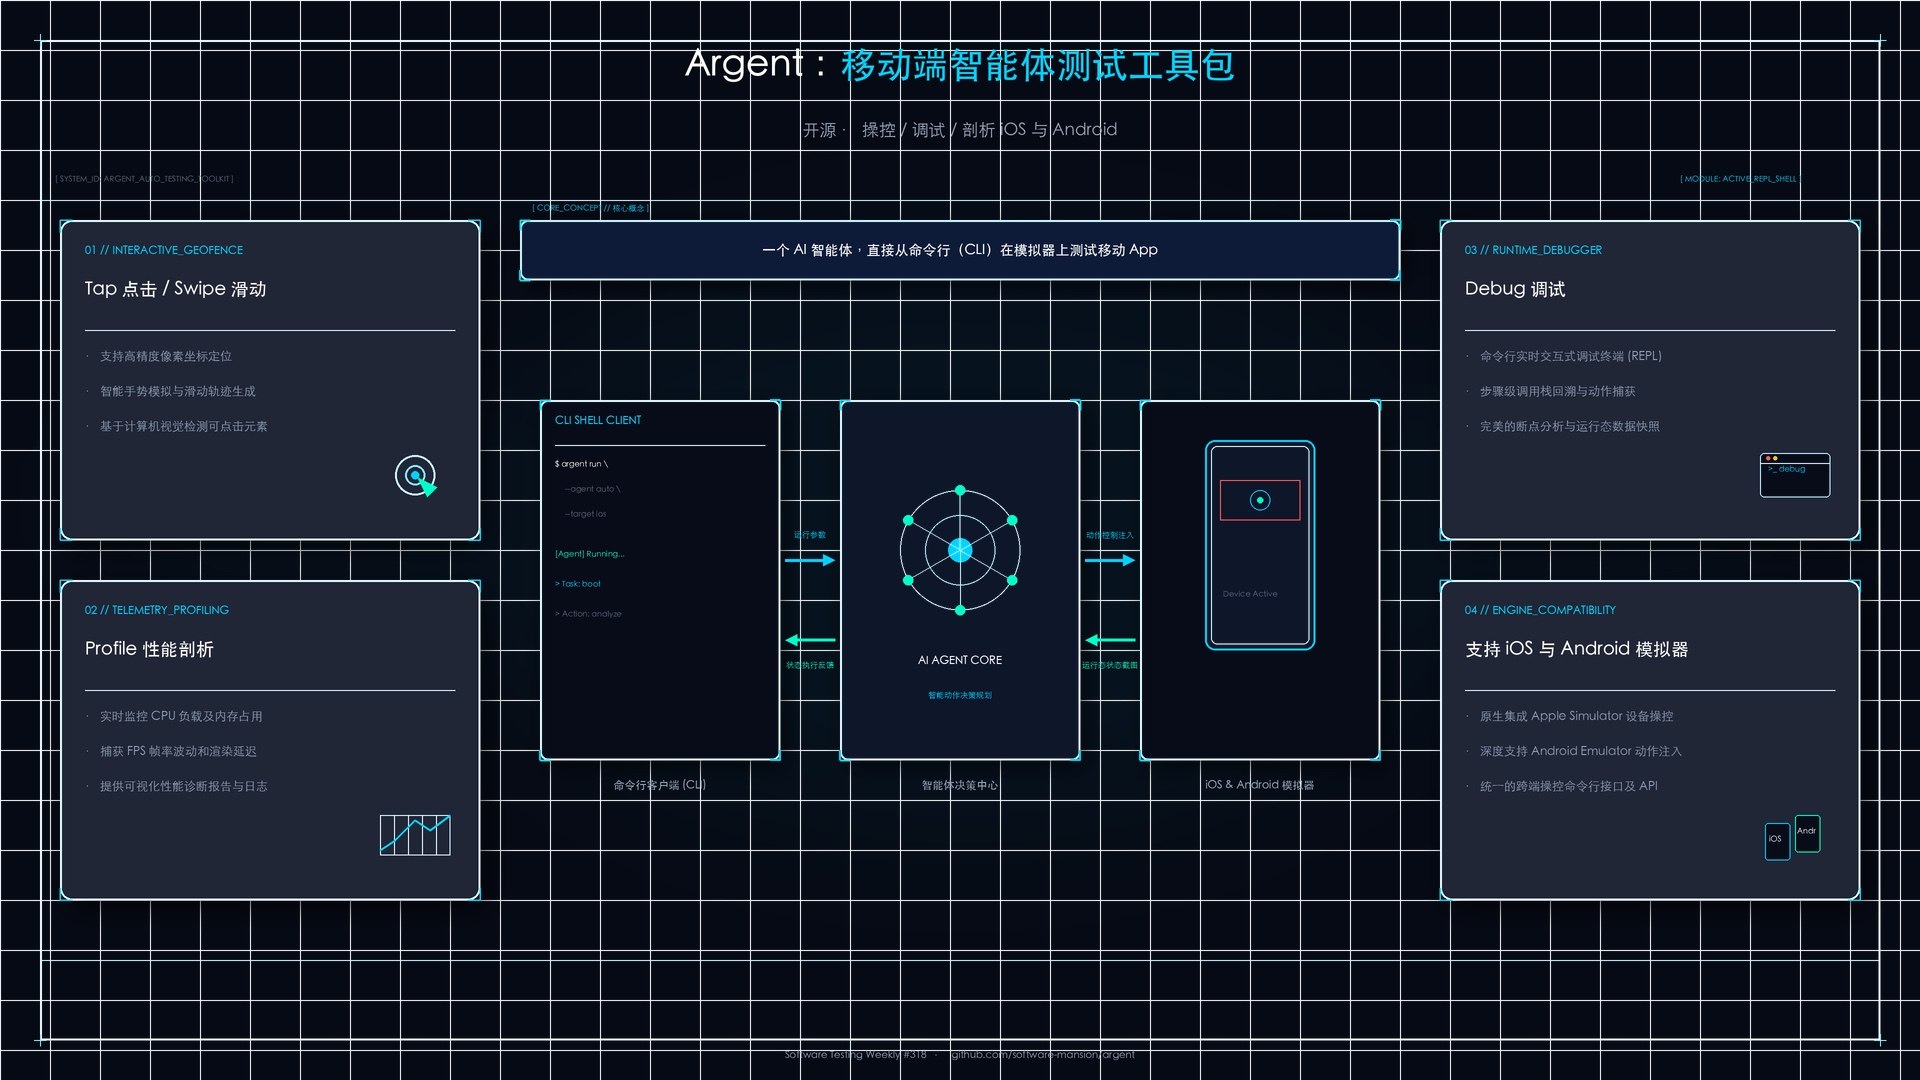Click the '[ CORE_CONCEPT // 核心概念 ]' tag
The image size is (1920, 1080).
pos(590,208)
